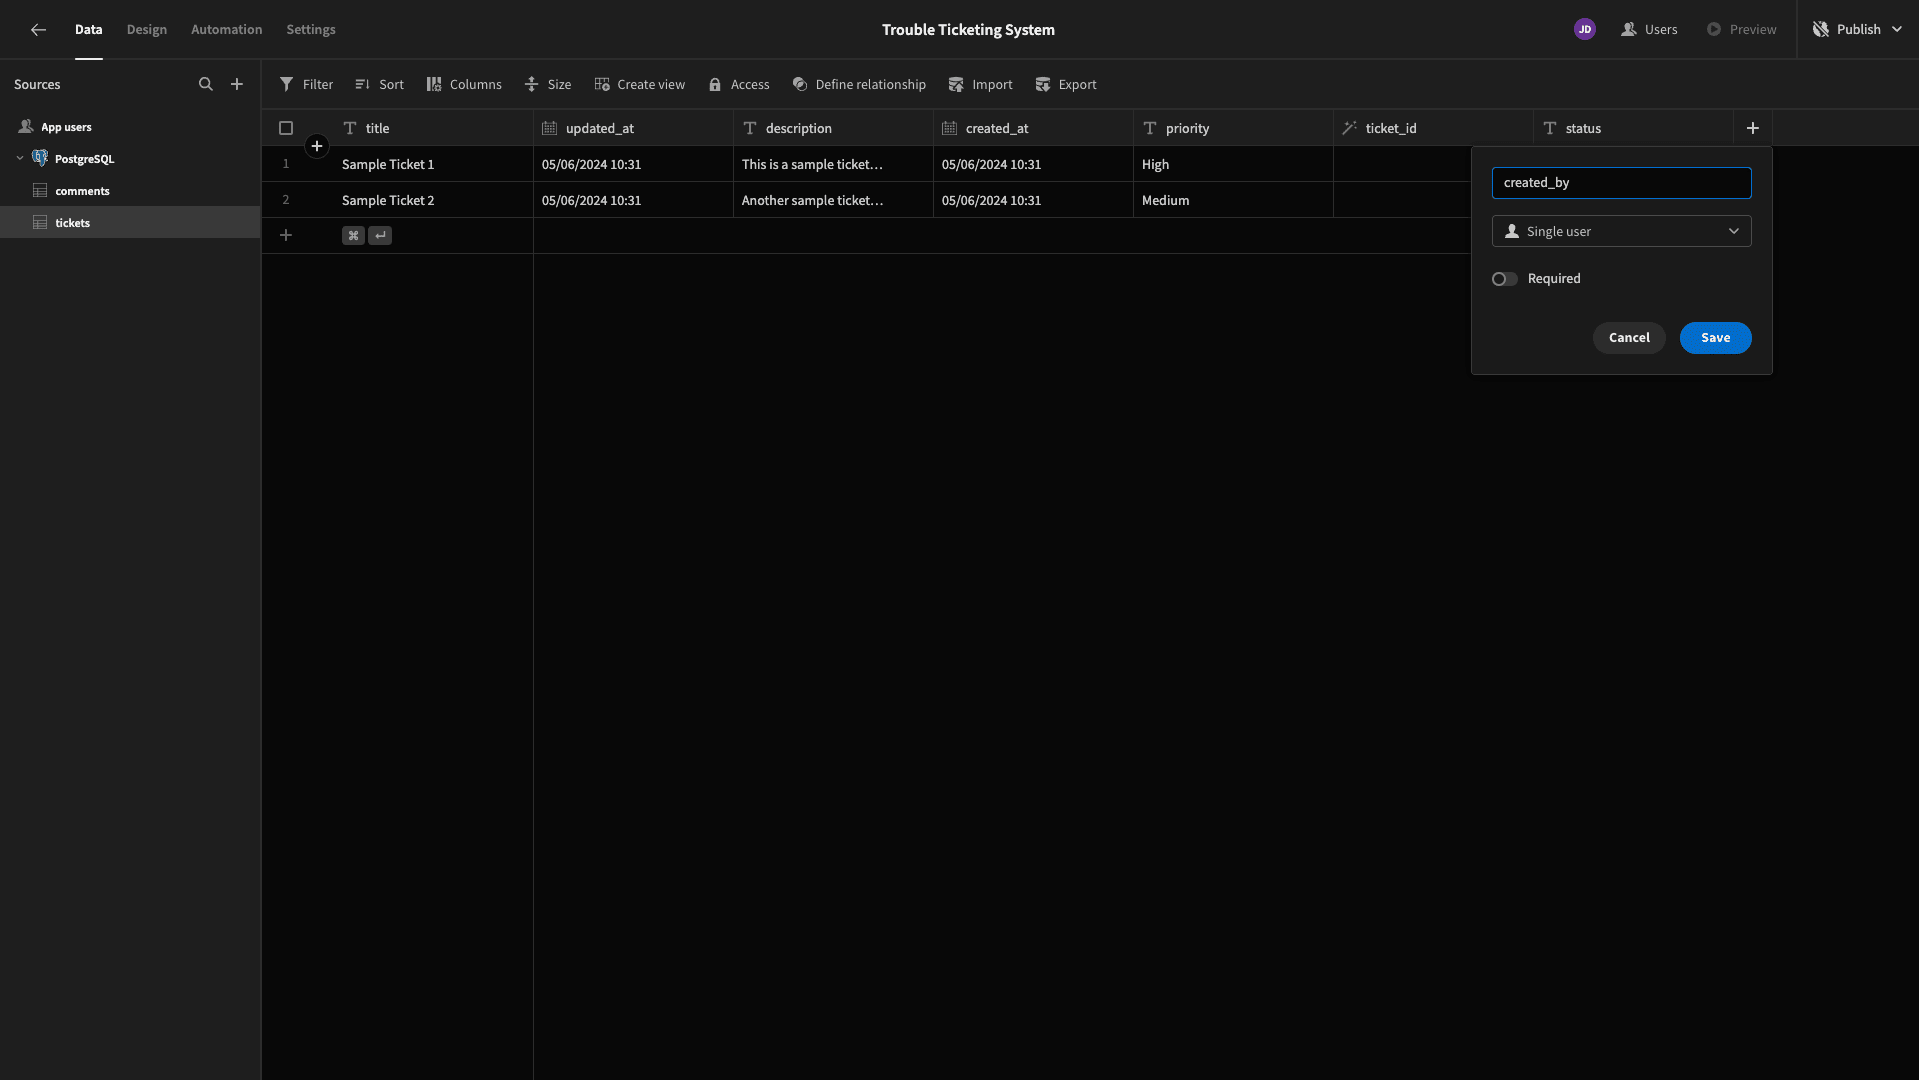Select App users in the sidebar
Image resolution: width=1919 pixels, height=1080 pixels.
pos(130,127)
